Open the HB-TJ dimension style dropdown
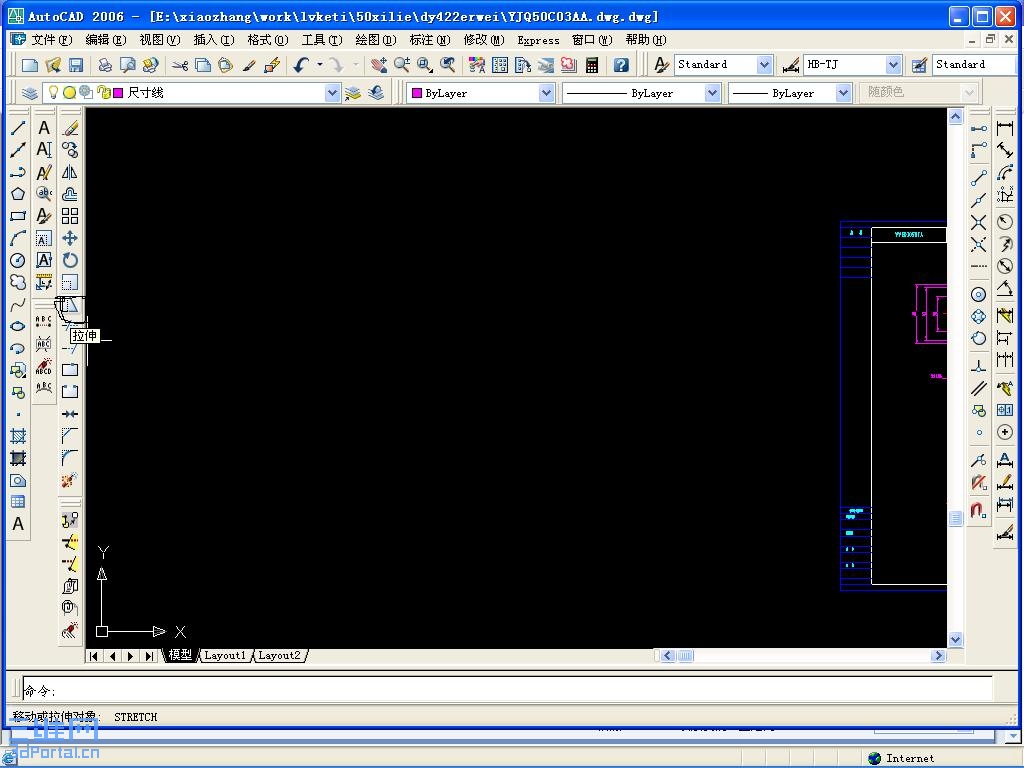 click(x=893, y=65)
